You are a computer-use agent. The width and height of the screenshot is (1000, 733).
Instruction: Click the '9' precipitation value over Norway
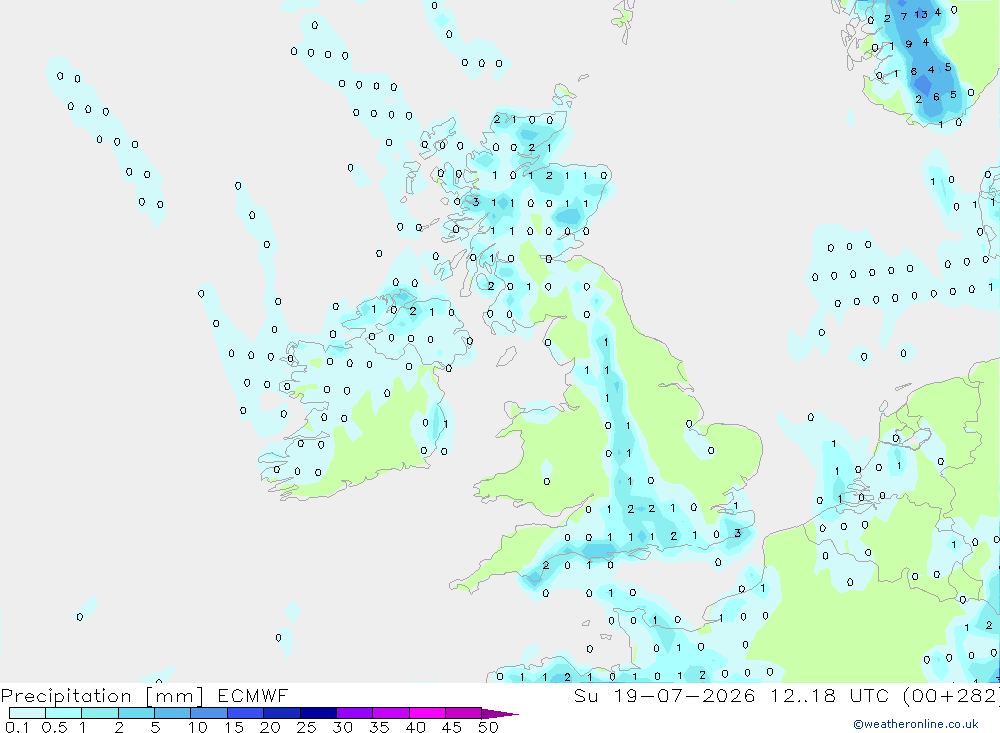click(x=909, y=44)
